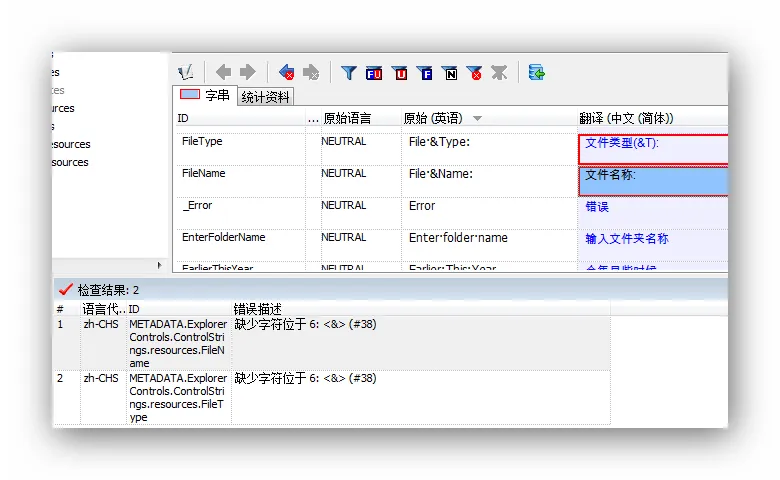Click the spell check validation icon
The width and height of the screenshot is (780, 480).
tap(186, 72)
